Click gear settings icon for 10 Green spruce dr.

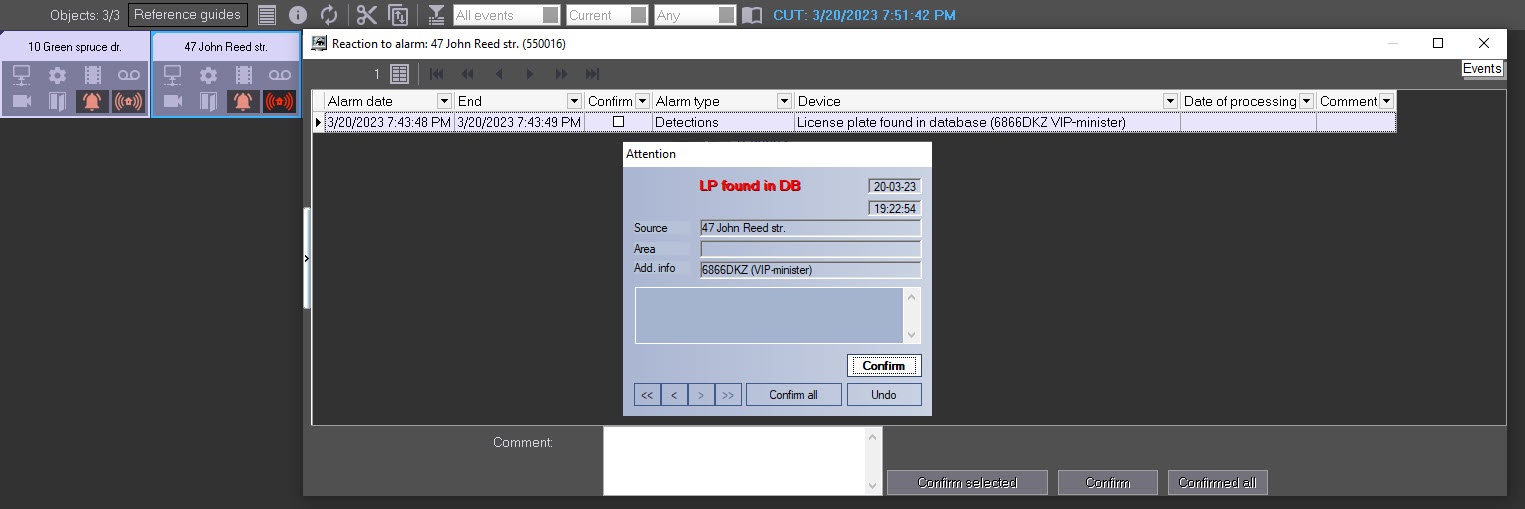coord(57,75)
